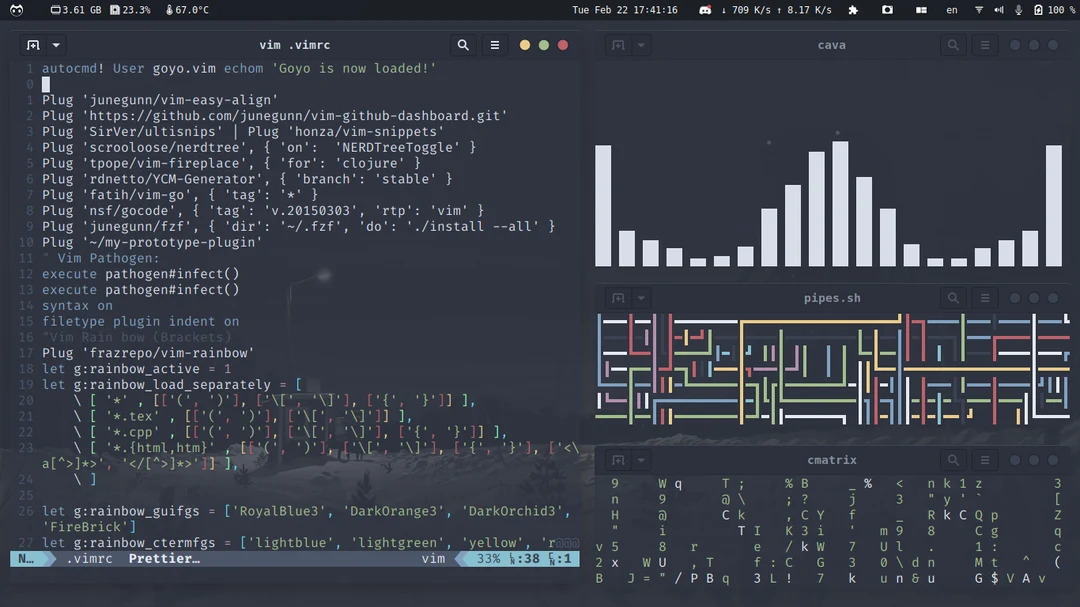
Task: Click the .vimrc filename in the statusline
Action: tap(89, 559)
